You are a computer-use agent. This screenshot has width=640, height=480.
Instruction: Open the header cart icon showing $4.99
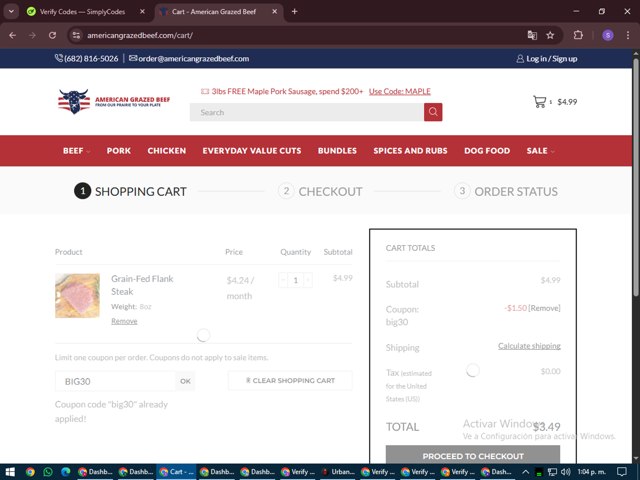pos(555,102)
